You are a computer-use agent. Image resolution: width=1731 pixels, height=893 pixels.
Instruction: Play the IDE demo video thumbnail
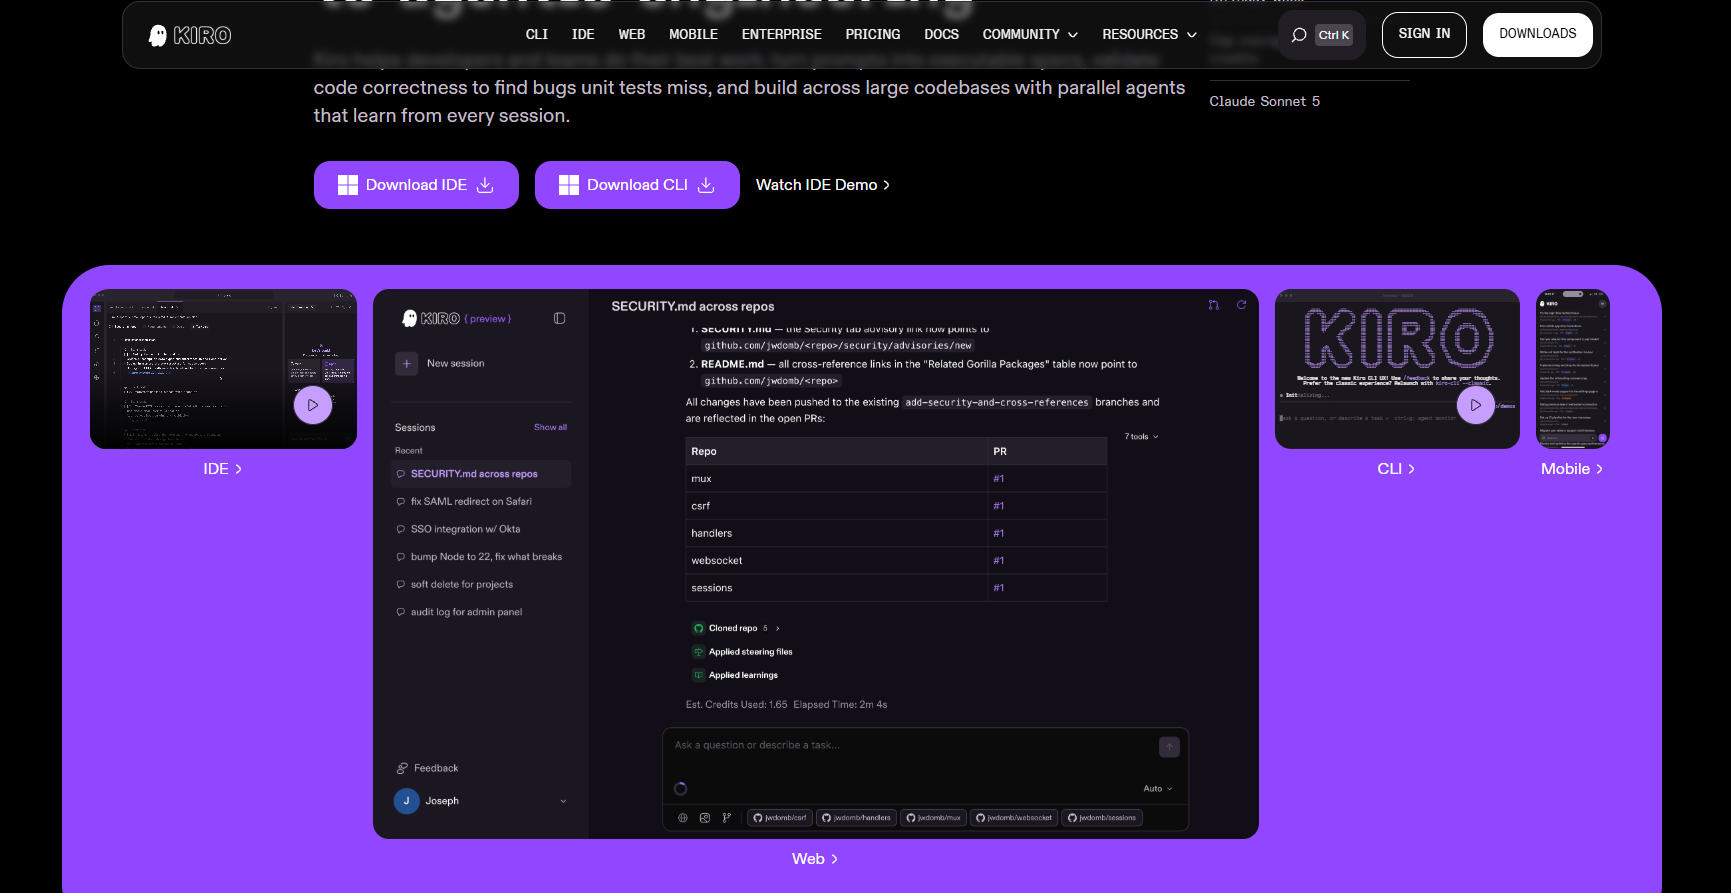[313, 405]
